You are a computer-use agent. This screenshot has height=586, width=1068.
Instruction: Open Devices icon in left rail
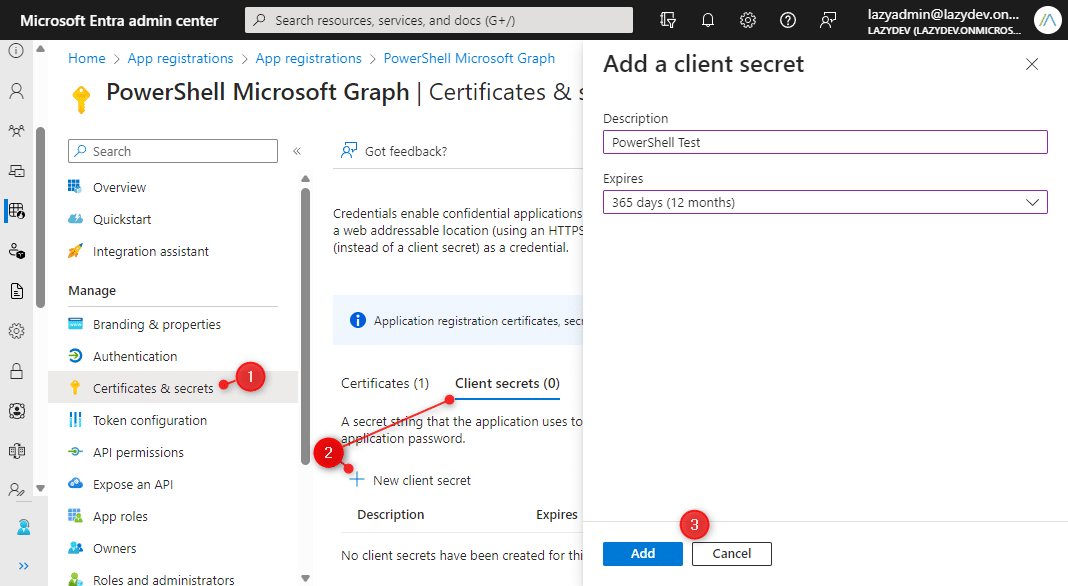16,171
